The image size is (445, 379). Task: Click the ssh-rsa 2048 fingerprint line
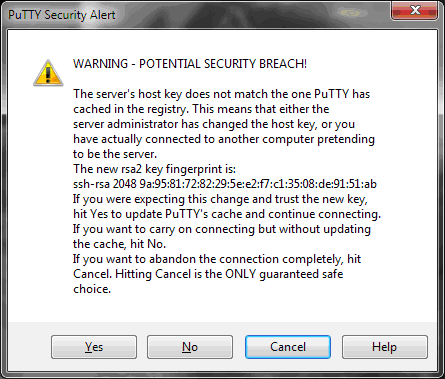click(225, 184)
